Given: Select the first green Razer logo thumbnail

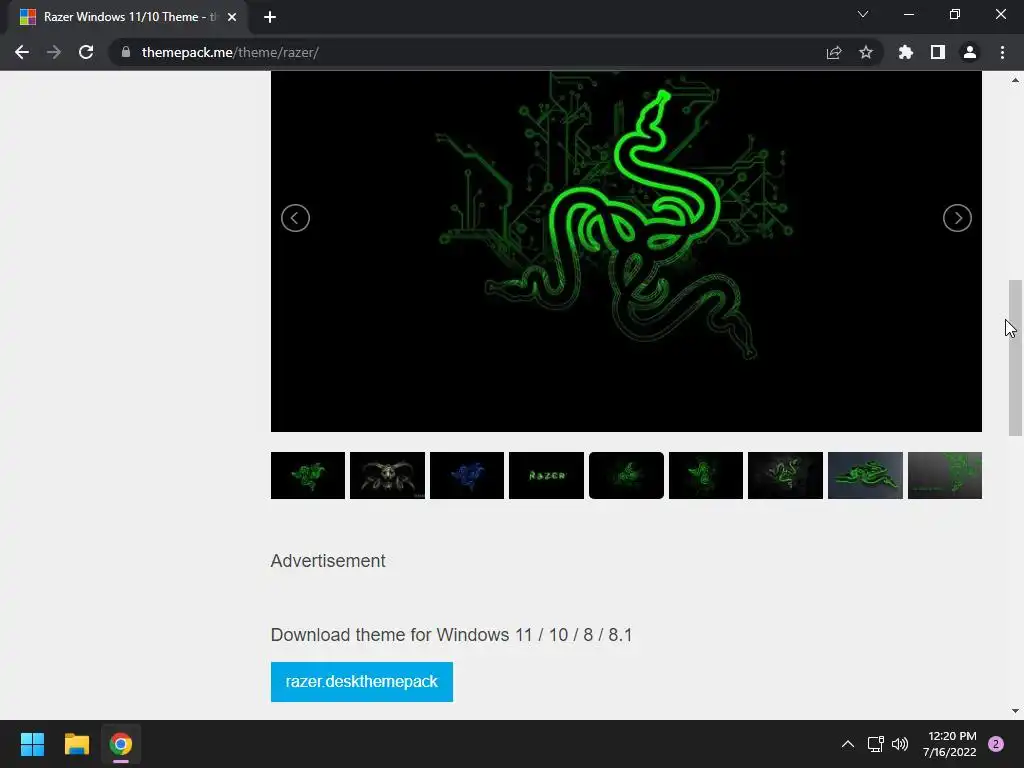Looking at the screenshot, I should click(308, 475).
